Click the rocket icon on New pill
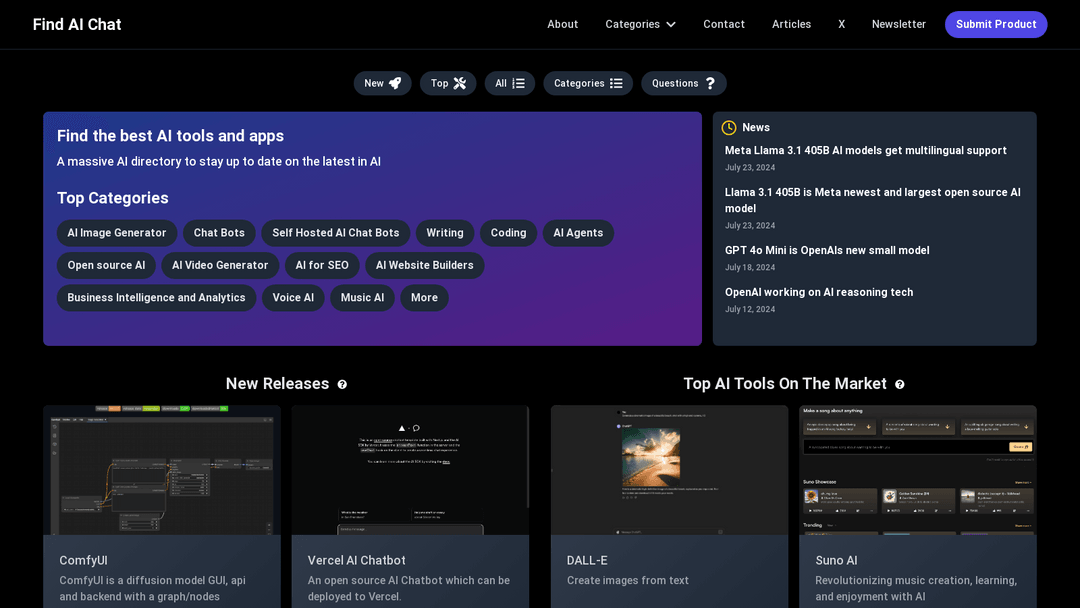This screenshot has height=608, width=1080. pyautogui.click(x=395, y=83)
